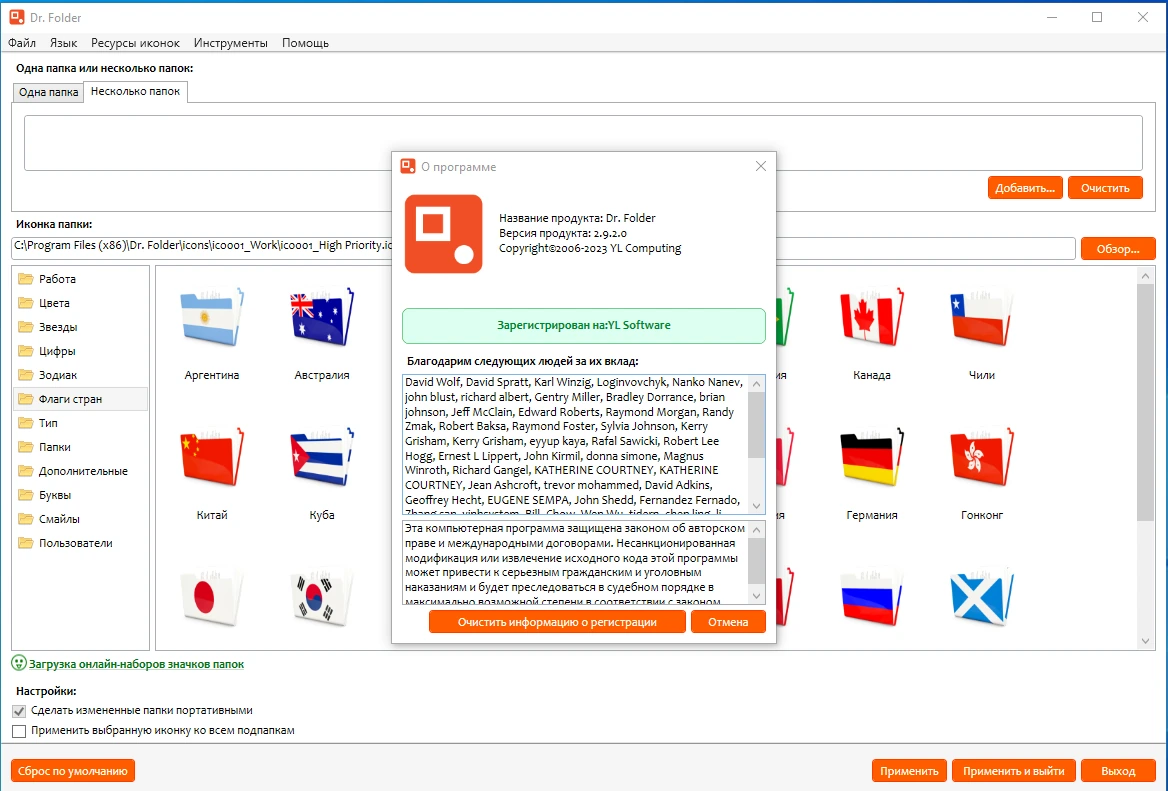Click the Выход button
The image size is (1168, 791).
click(x=1118, y=771)
